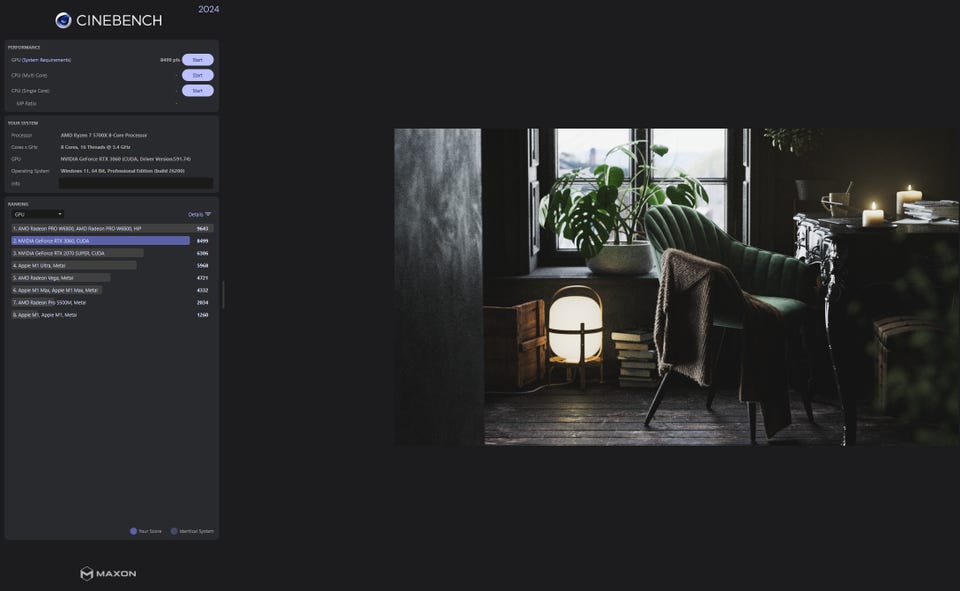This screenshot has height=591, width=960.
Task: Click the 8 Cores, 16 Threads text
Action: tap(96, 147)
